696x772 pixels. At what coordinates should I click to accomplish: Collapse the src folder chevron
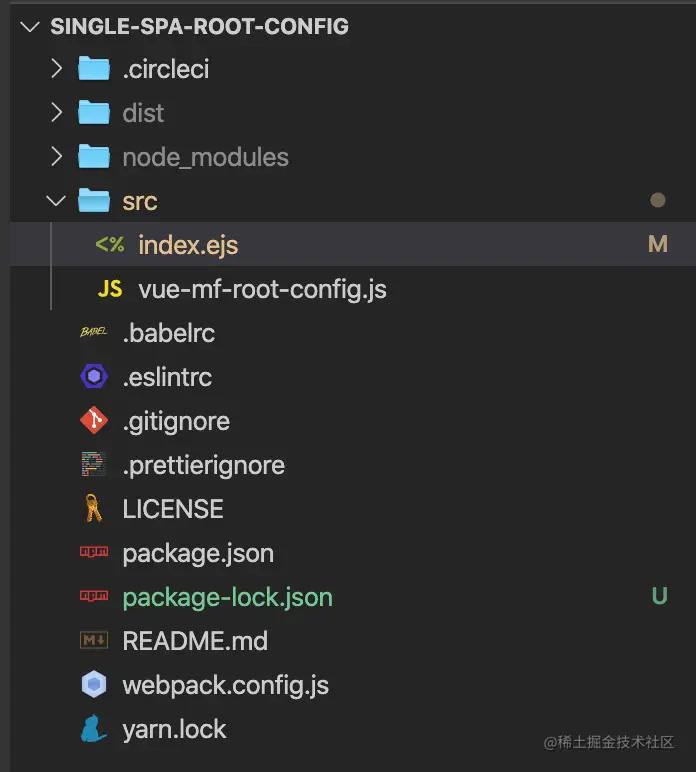pos(57,201)
